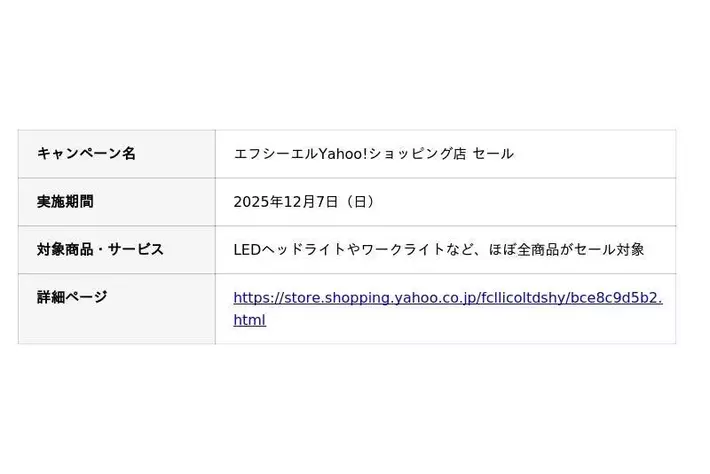Viewport: 710px width, 474px height.
Task: Click the 対象商品・サービス header cell
Action: point(100,249)
